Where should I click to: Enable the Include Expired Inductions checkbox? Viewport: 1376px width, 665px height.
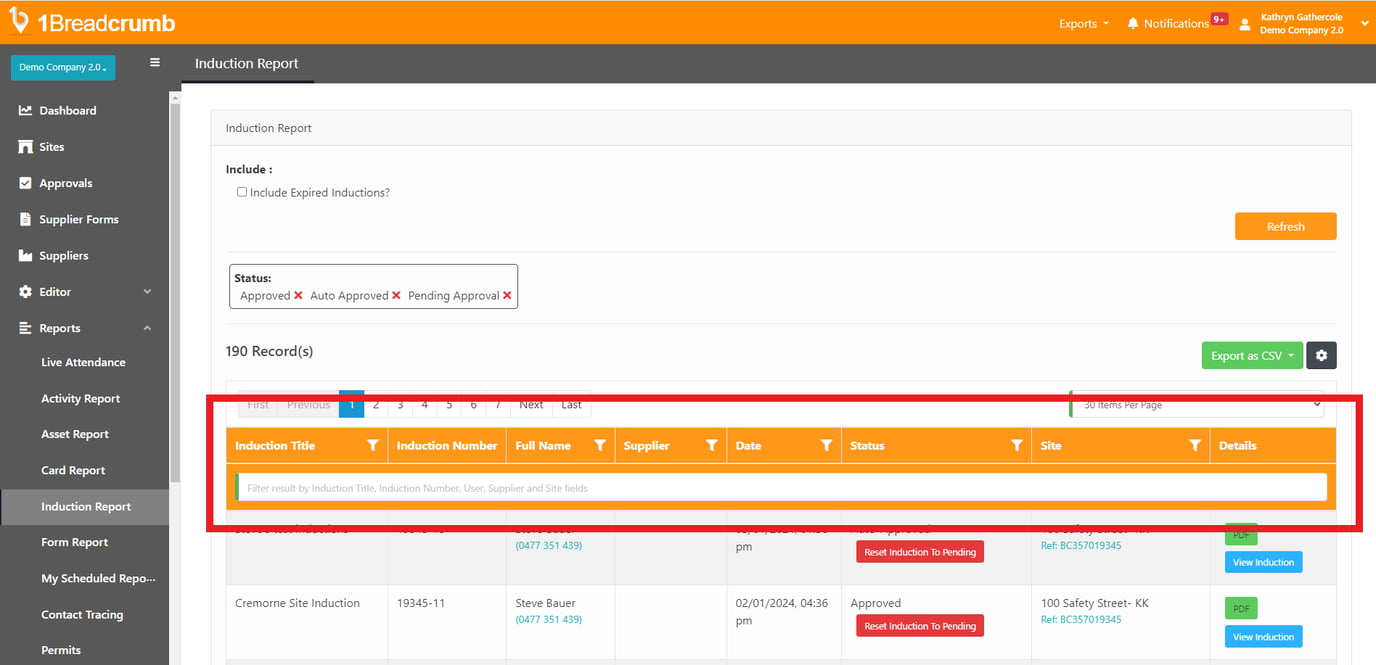click(241, 191)
